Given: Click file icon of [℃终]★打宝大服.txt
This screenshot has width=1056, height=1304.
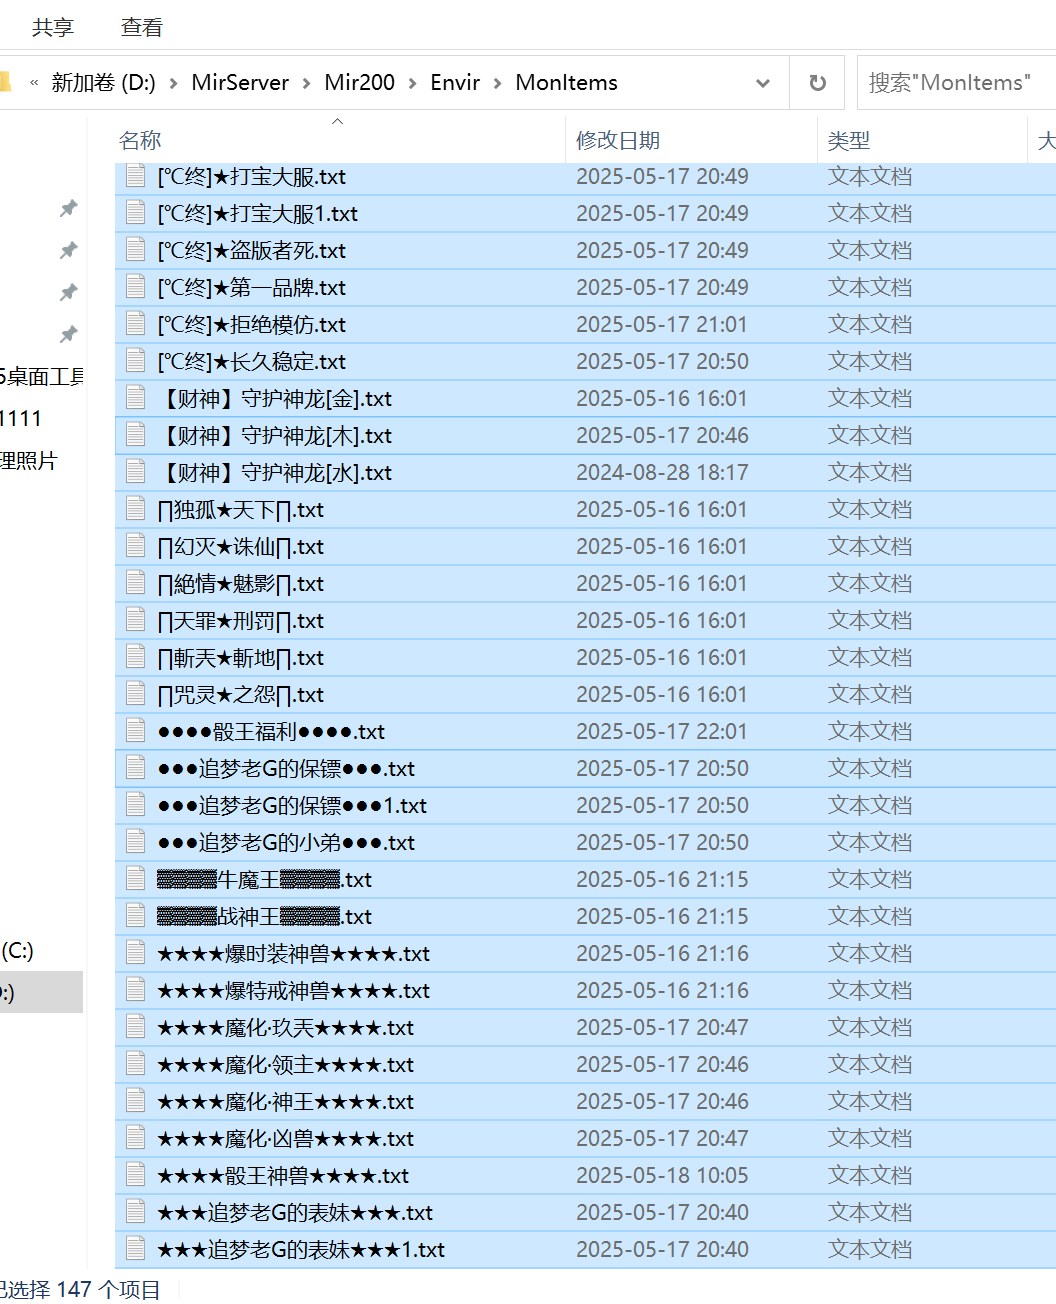Looking at the screenshot, I should click(135, 176).
